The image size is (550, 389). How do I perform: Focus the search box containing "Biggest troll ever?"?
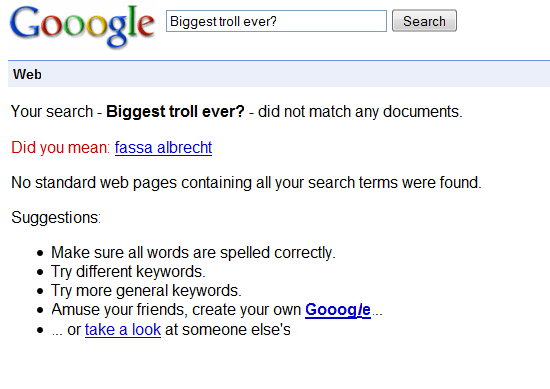(x=276, y=21)
